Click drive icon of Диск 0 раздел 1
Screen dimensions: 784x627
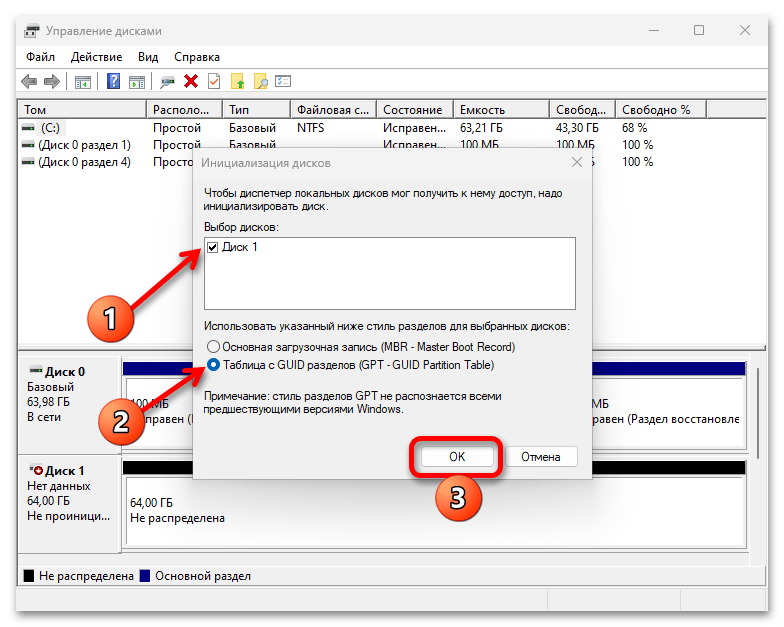28,146
